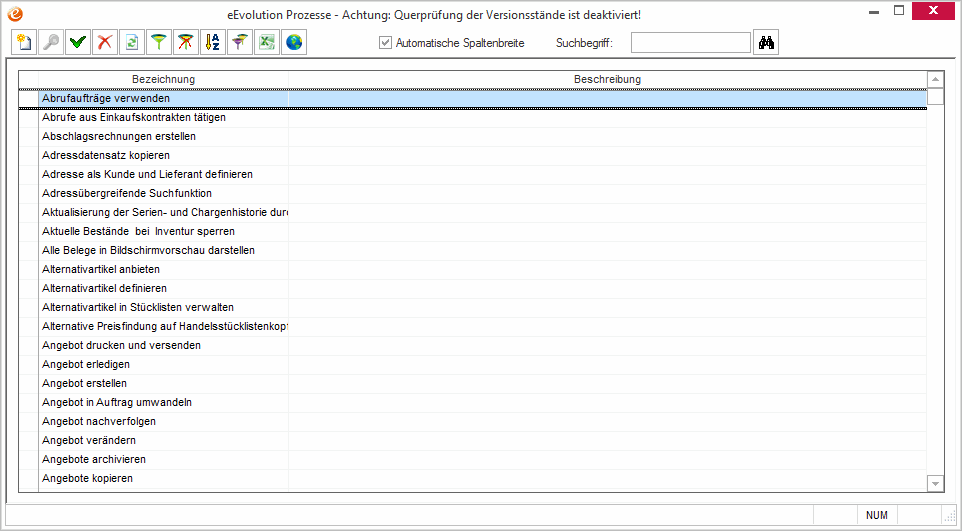Select 'Aktuelle Bestände bei Inventur sperren'

tap(472, 231)
